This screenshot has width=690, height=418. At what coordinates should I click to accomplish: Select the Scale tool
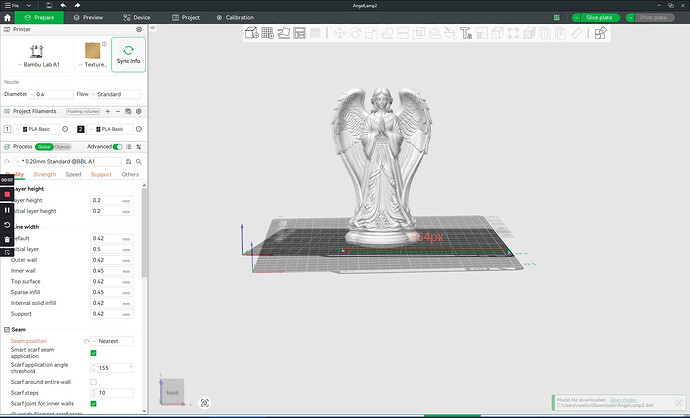(371, 33)
